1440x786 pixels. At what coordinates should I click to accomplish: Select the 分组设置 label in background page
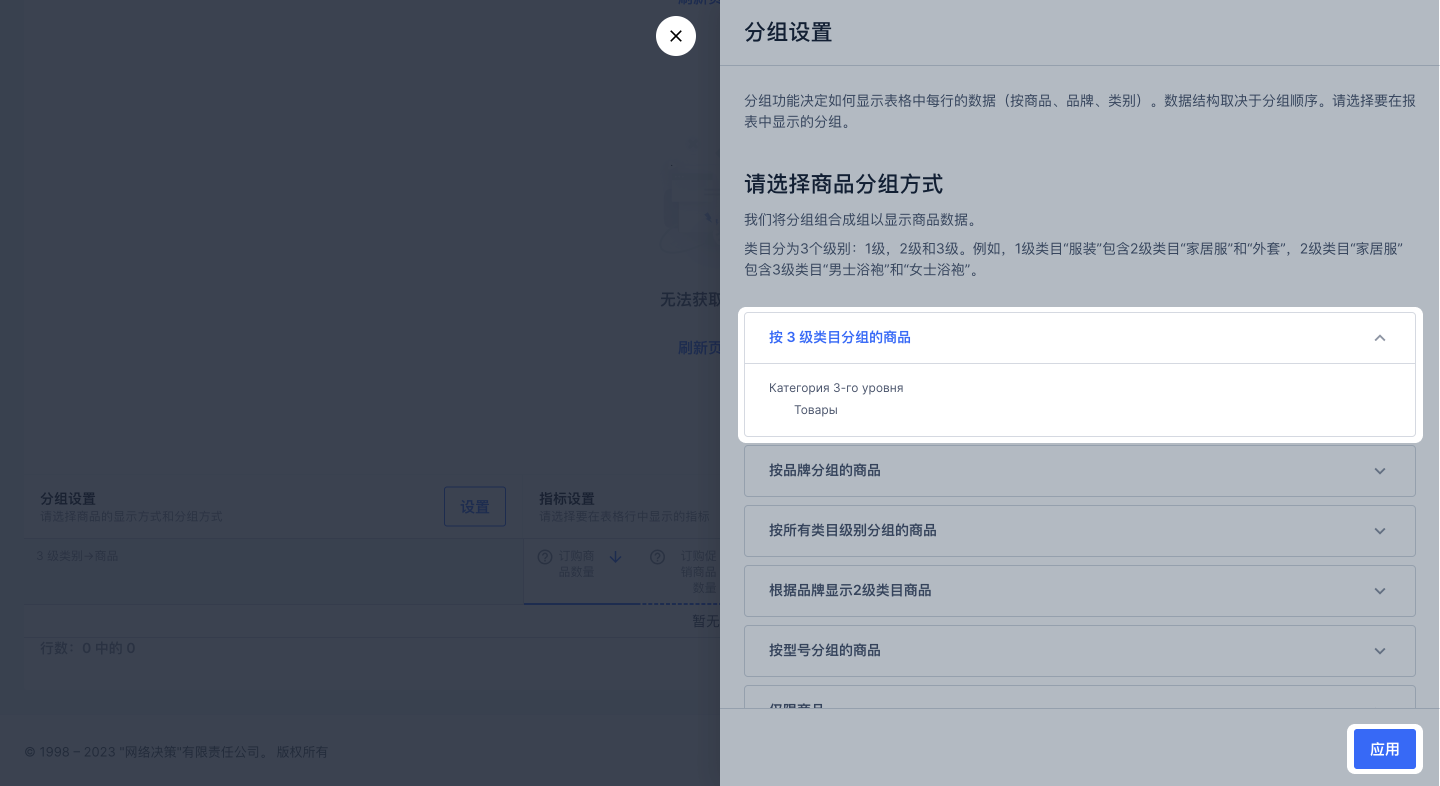point(68,499)
